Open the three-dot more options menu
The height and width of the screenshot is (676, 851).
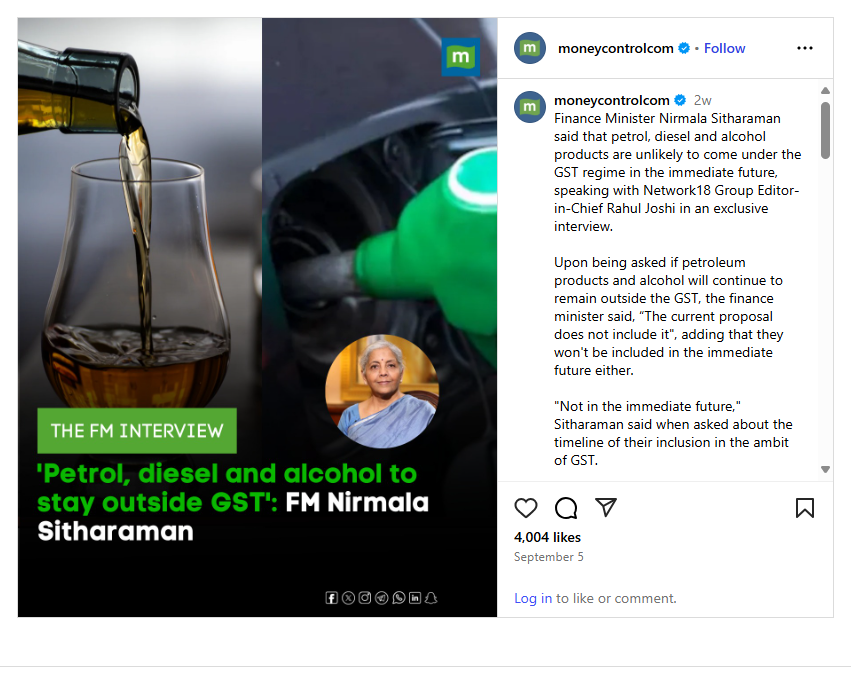(x=804, y=48)
